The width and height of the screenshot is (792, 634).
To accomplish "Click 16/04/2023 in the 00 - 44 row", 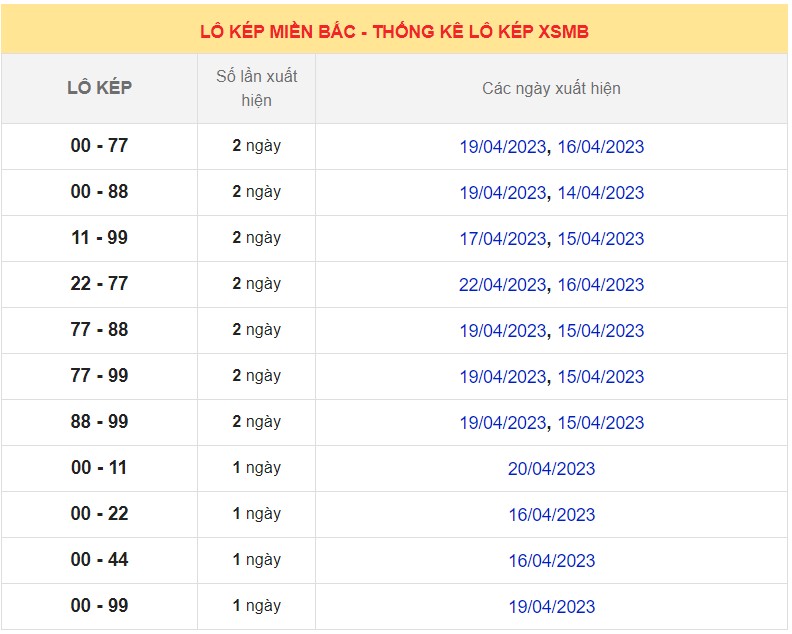I will [551, 561].
